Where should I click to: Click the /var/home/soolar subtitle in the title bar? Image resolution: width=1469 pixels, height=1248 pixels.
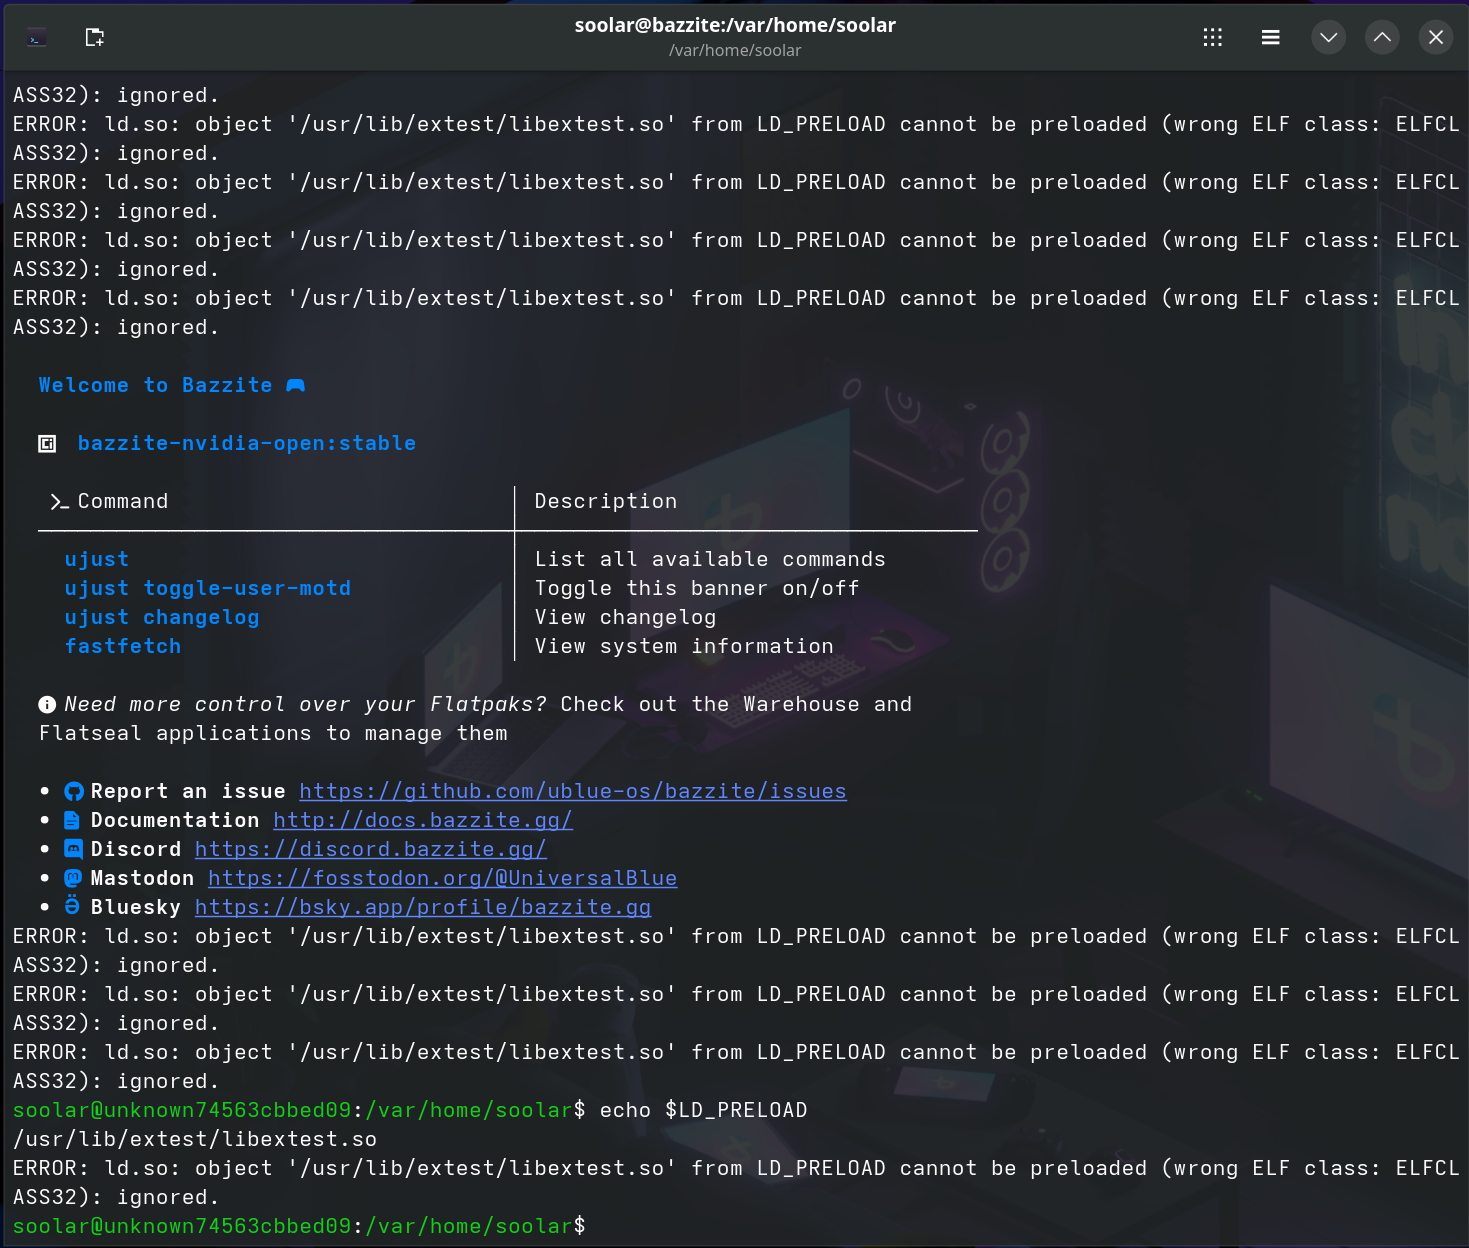(735, 51)
